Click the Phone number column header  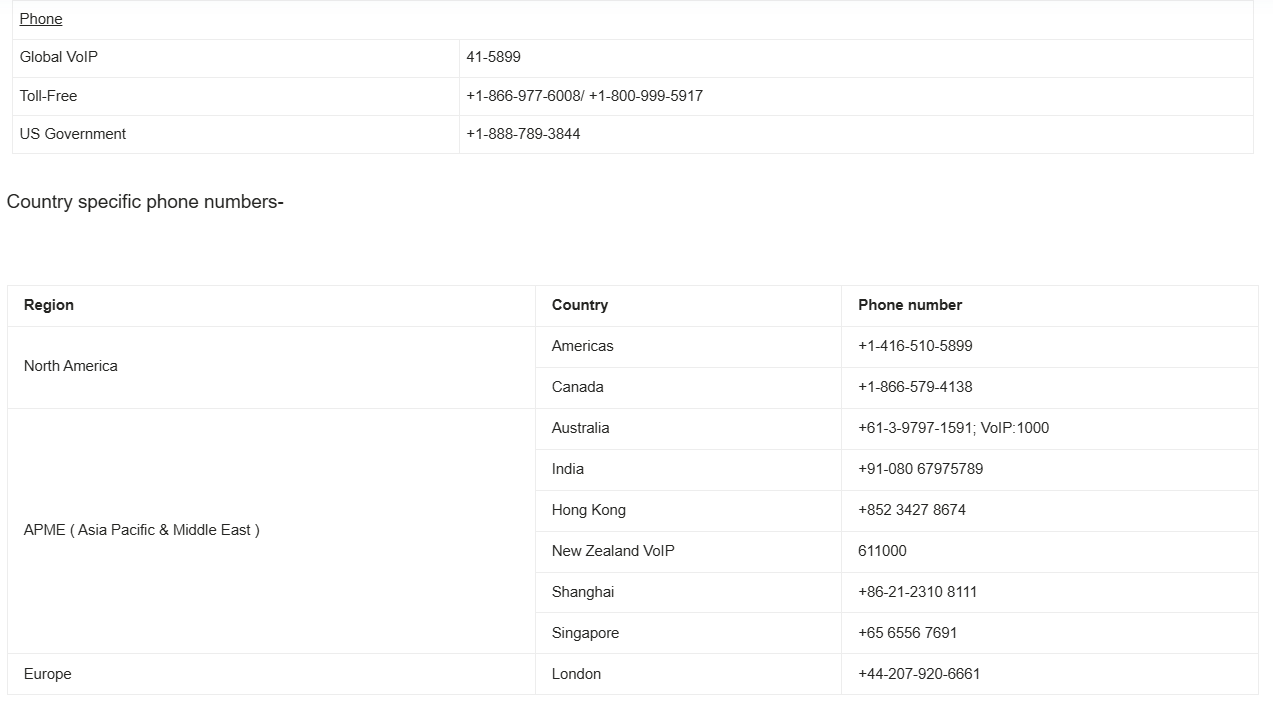point(910,305)
